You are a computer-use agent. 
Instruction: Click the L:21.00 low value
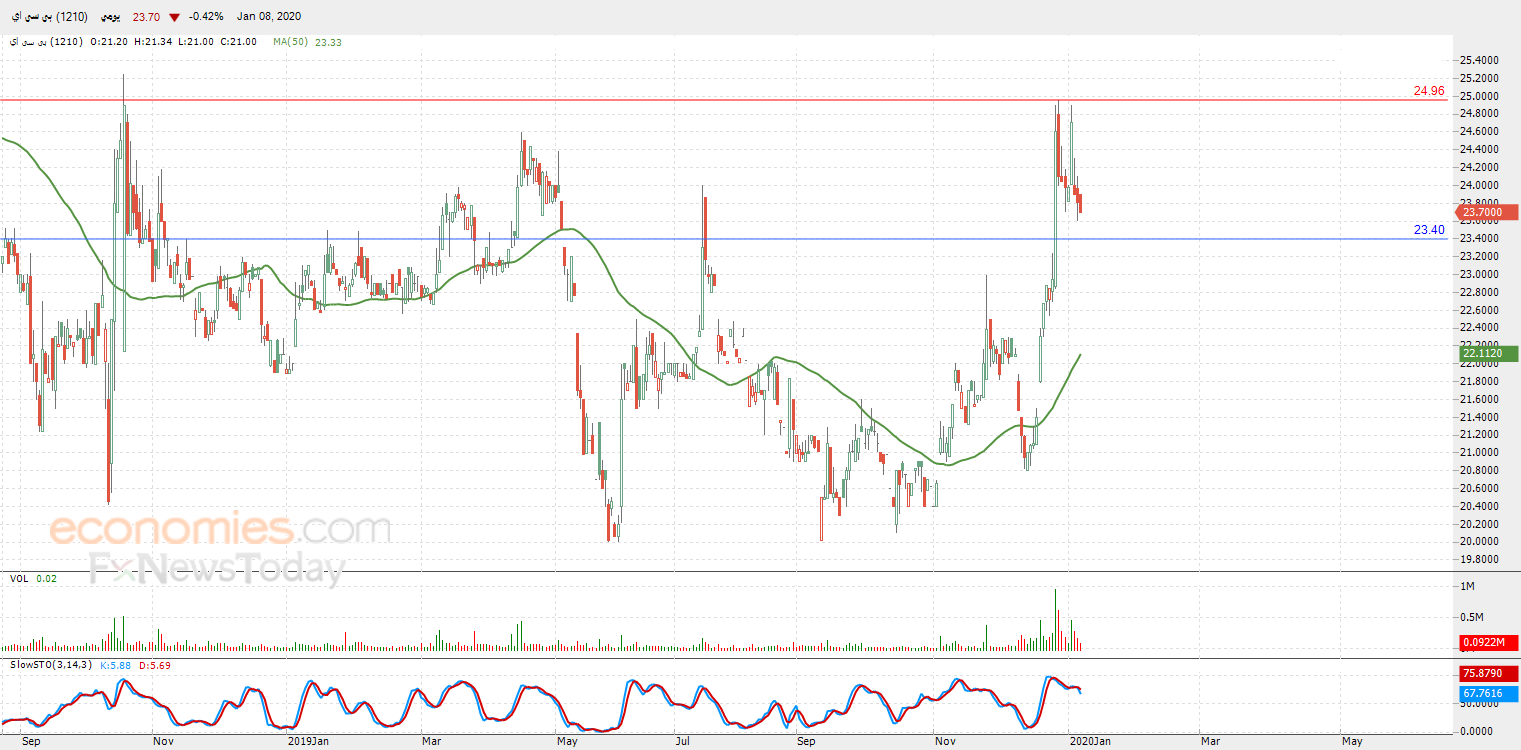[x=196, y=42]
